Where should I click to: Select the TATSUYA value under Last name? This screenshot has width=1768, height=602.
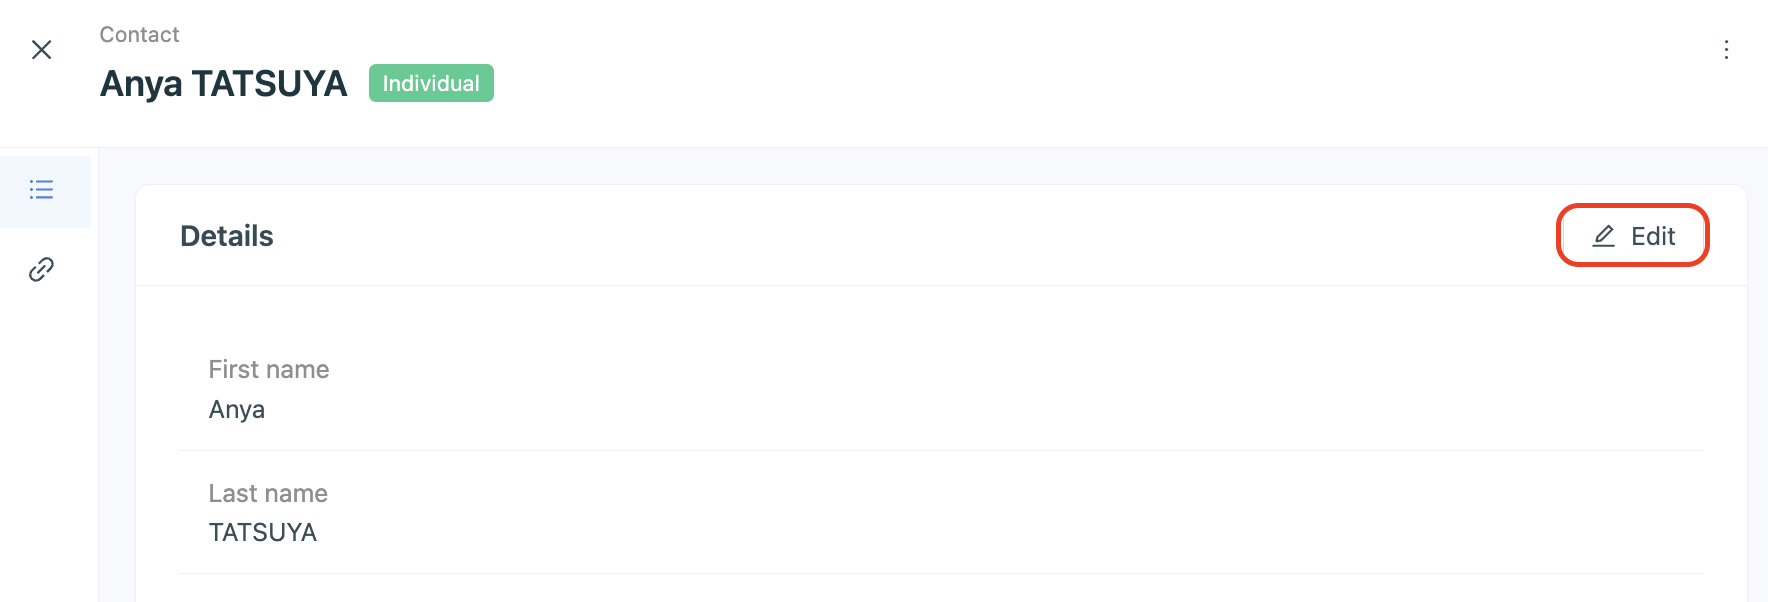click(x=263, y=533)
